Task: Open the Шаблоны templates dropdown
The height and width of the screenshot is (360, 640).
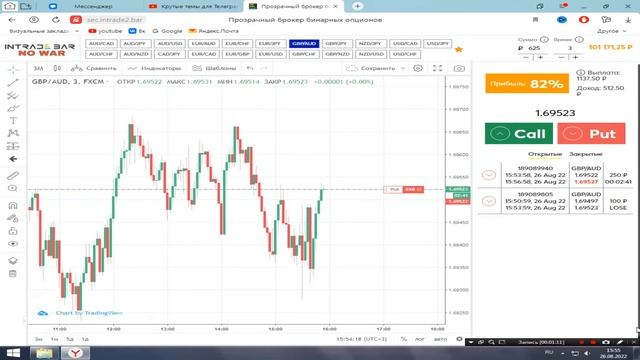Action: [x=214, y=68]
